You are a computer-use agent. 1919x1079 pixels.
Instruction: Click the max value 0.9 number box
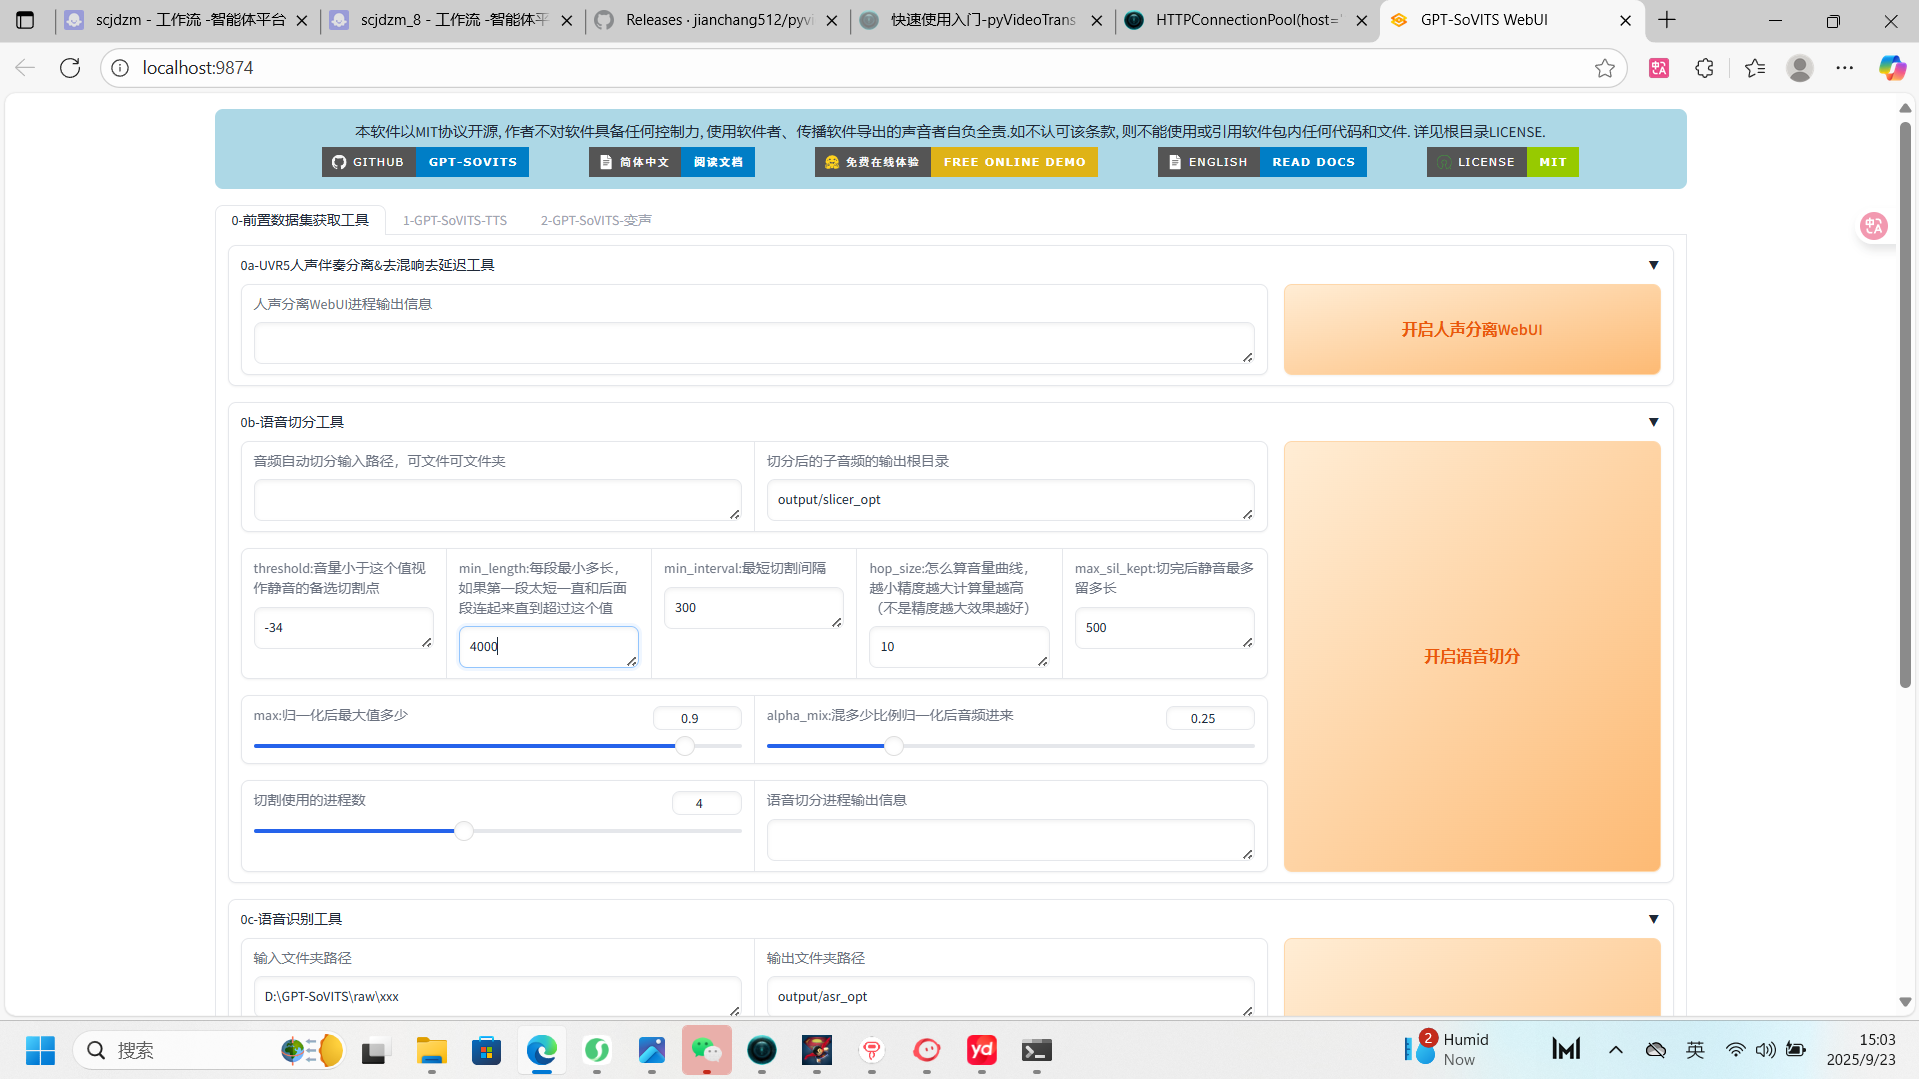point(697,718)
